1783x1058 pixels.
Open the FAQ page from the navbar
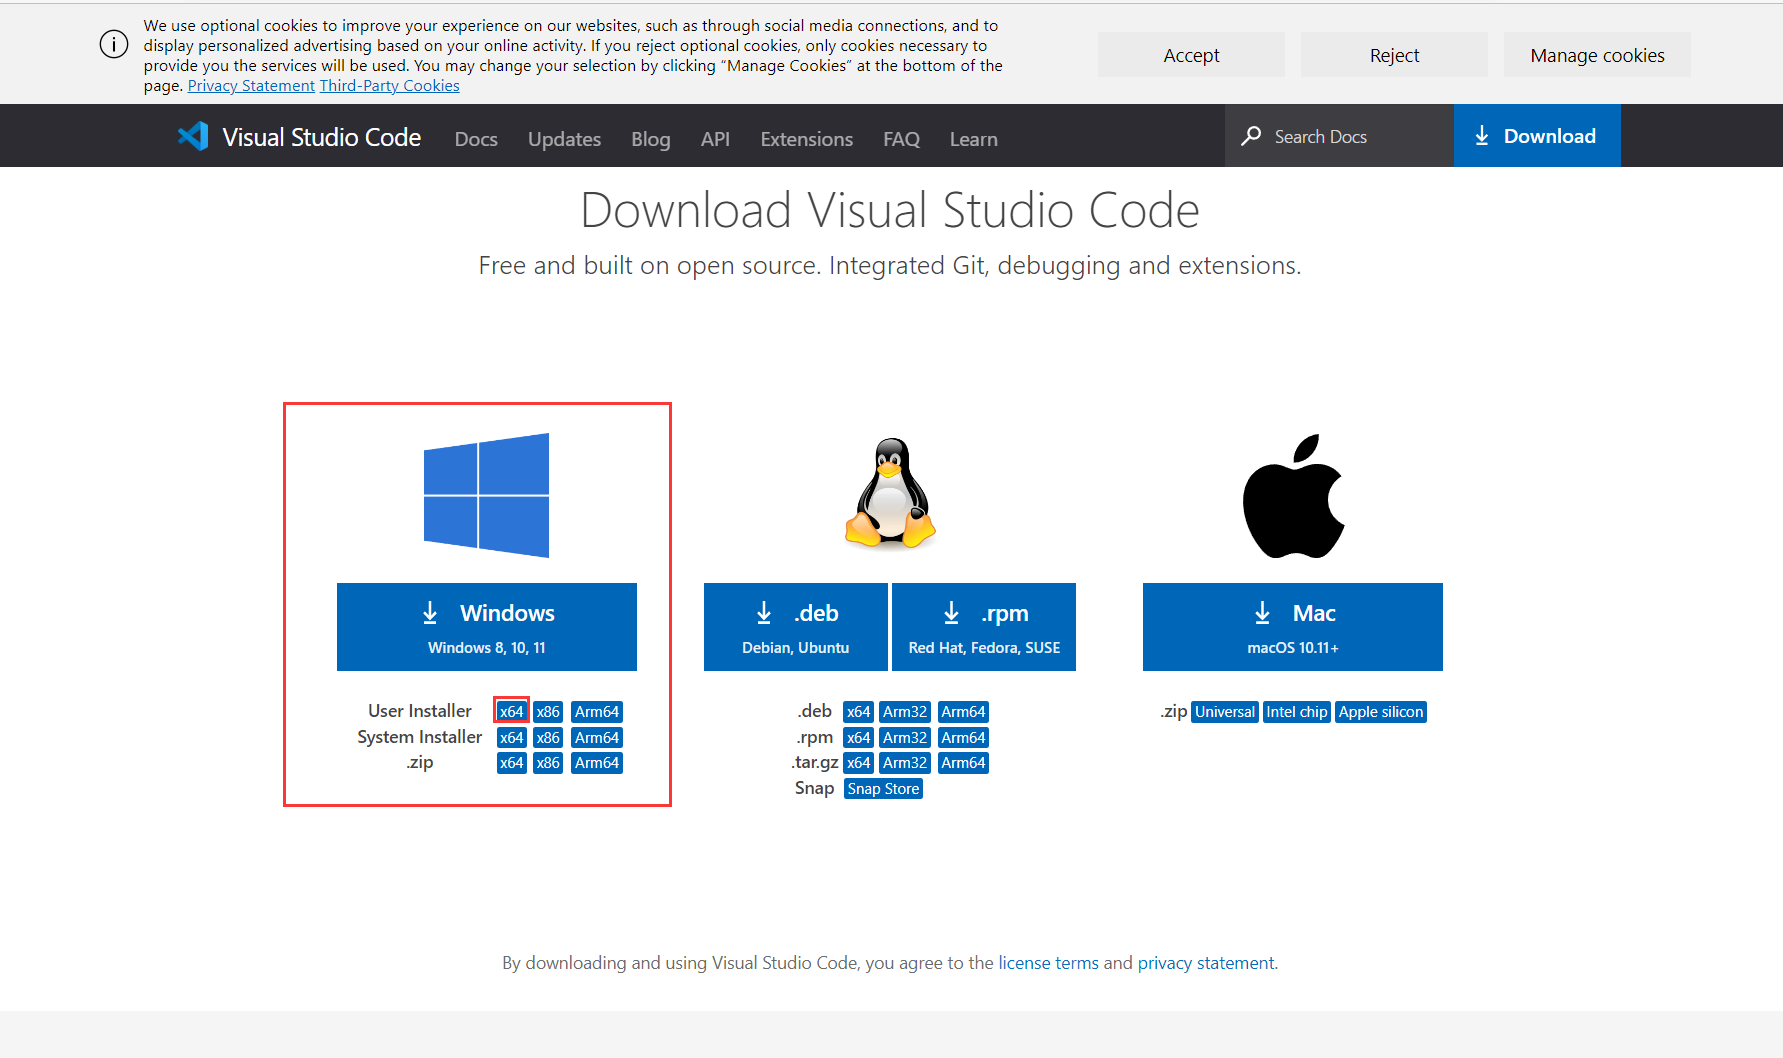tap(901, 139)
